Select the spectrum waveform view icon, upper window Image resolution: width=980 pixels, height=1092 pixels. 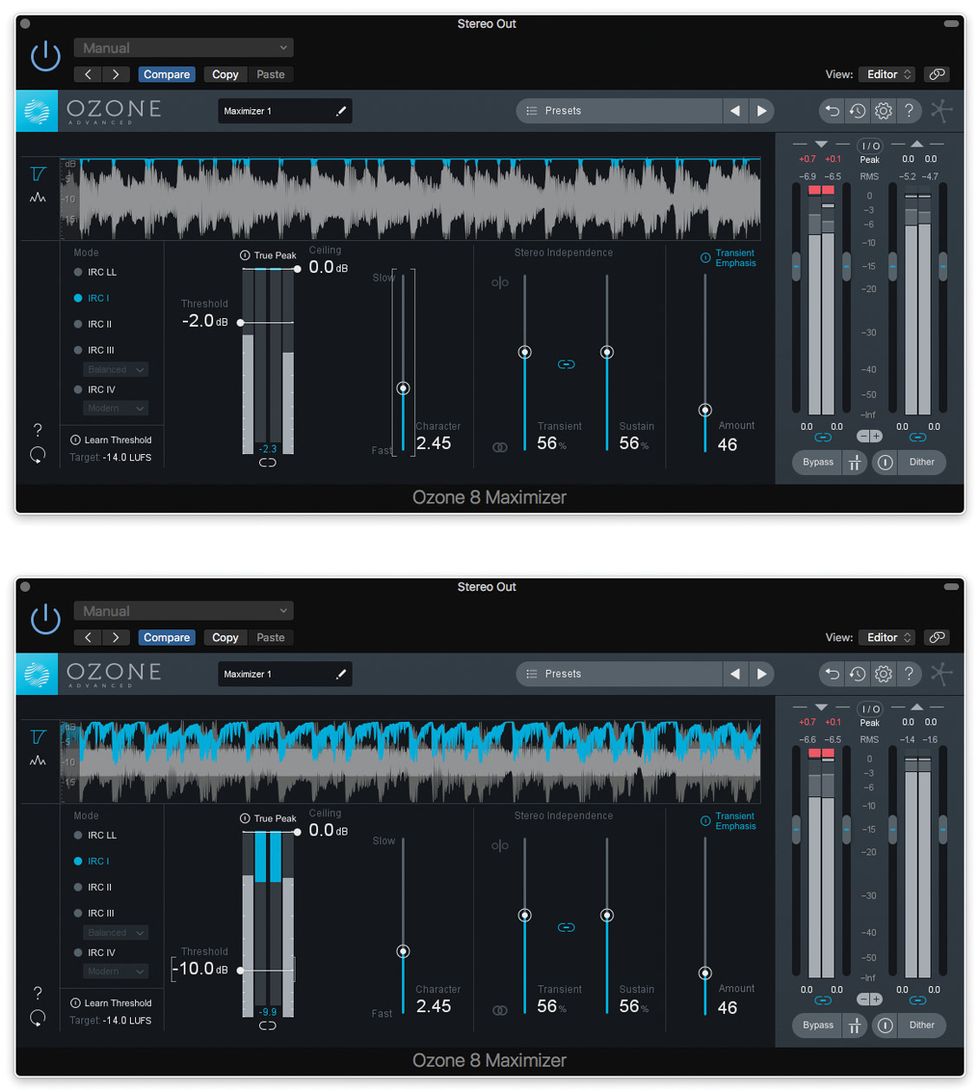click(38, 198)
